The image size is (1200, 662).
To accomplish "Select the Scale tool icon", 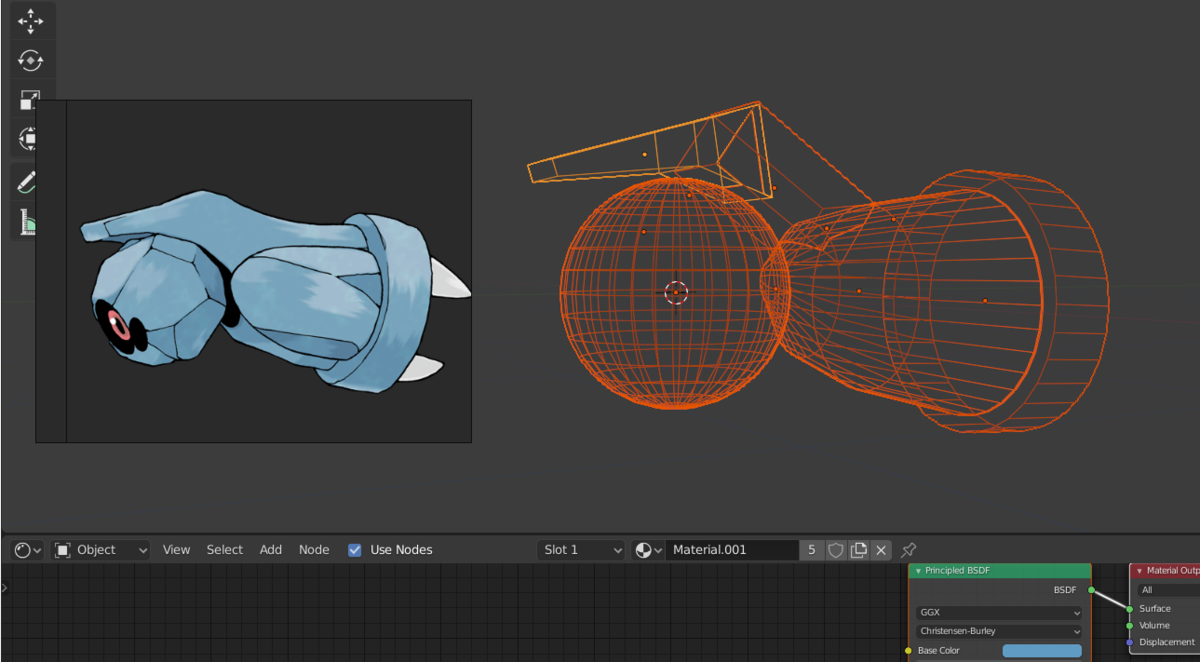I will pyautogui.click(x=28, y=98).
